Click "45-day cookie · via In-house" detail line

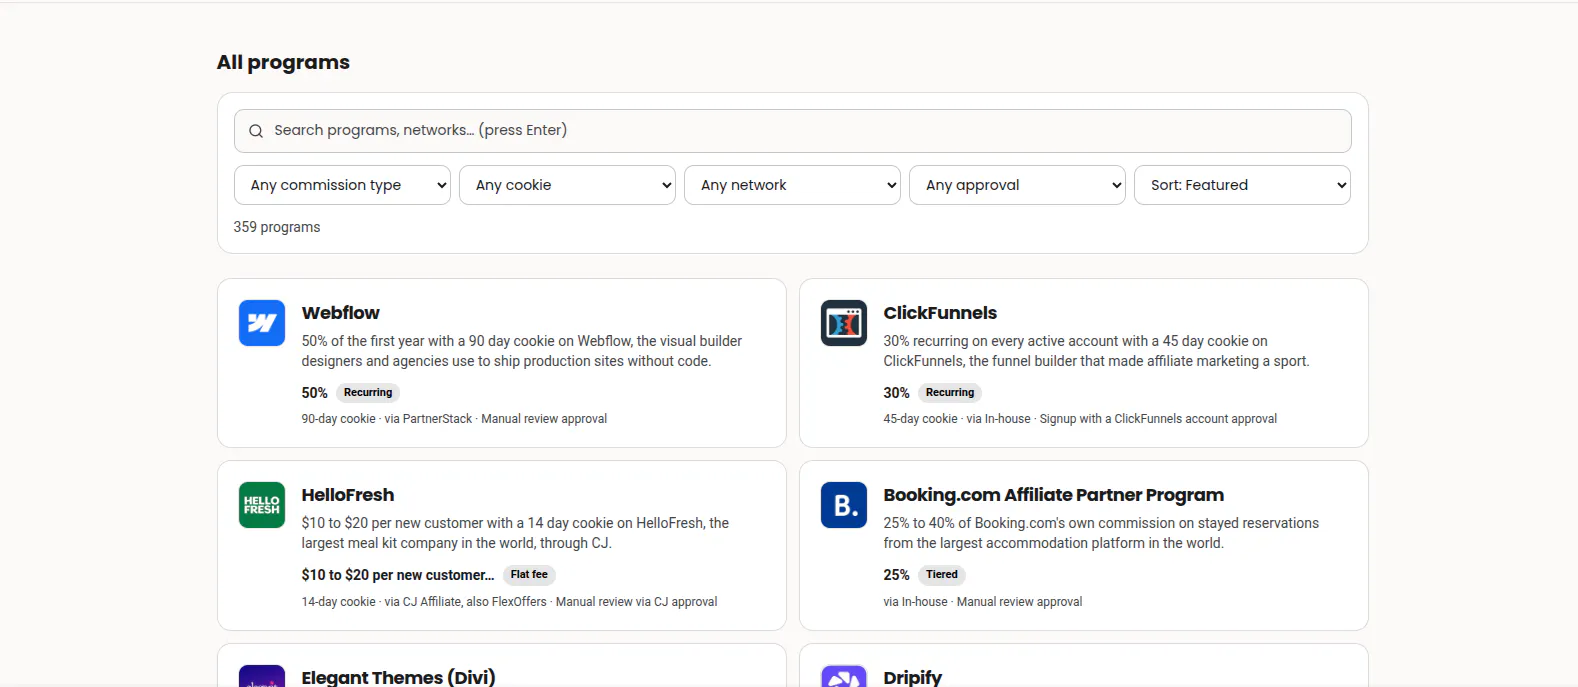point(1081,419)
